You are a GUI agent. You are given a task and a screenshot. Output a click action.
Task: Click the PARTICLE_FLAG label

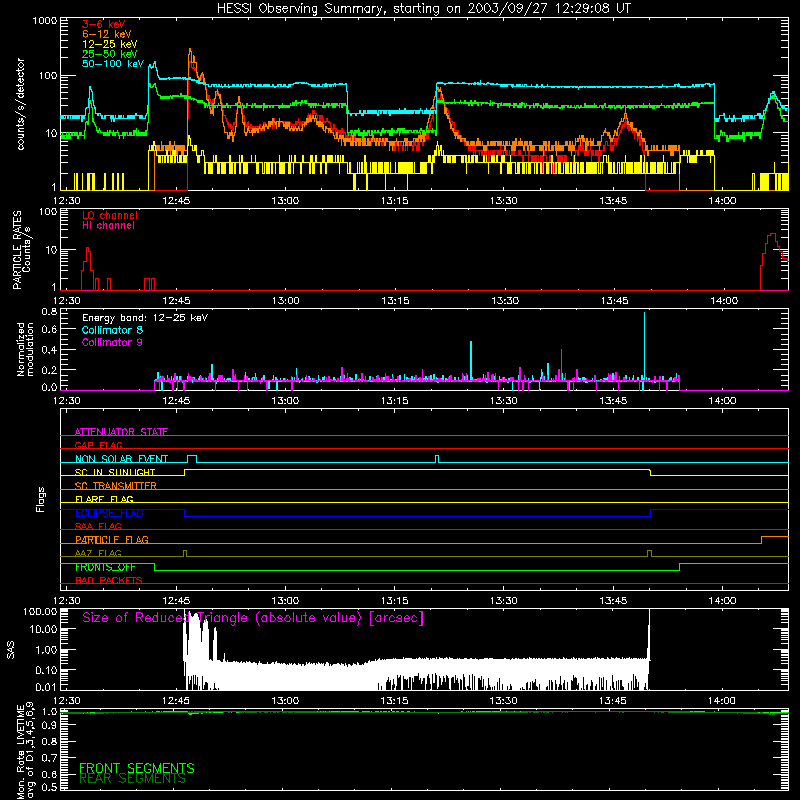click(112, 539)
